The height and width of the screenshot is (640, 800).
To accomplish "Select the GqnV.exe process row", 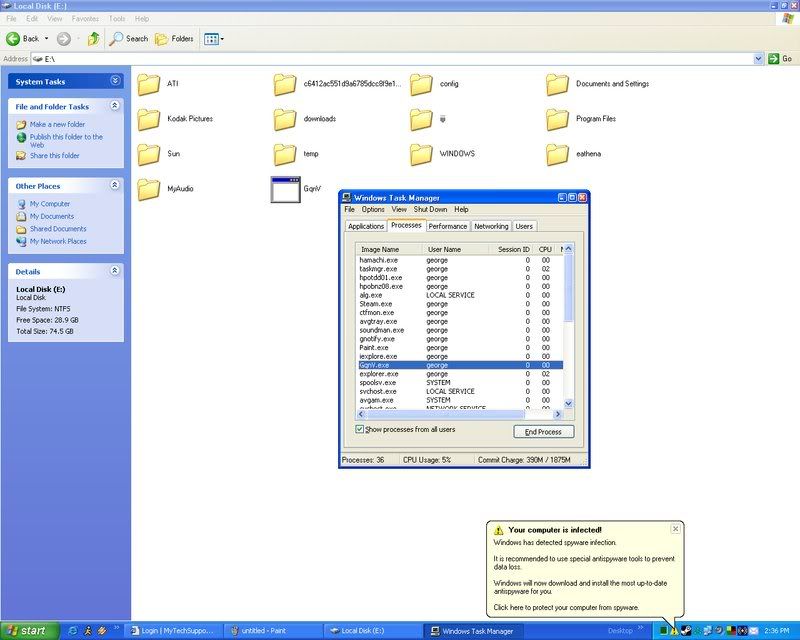I will [460, 365].
